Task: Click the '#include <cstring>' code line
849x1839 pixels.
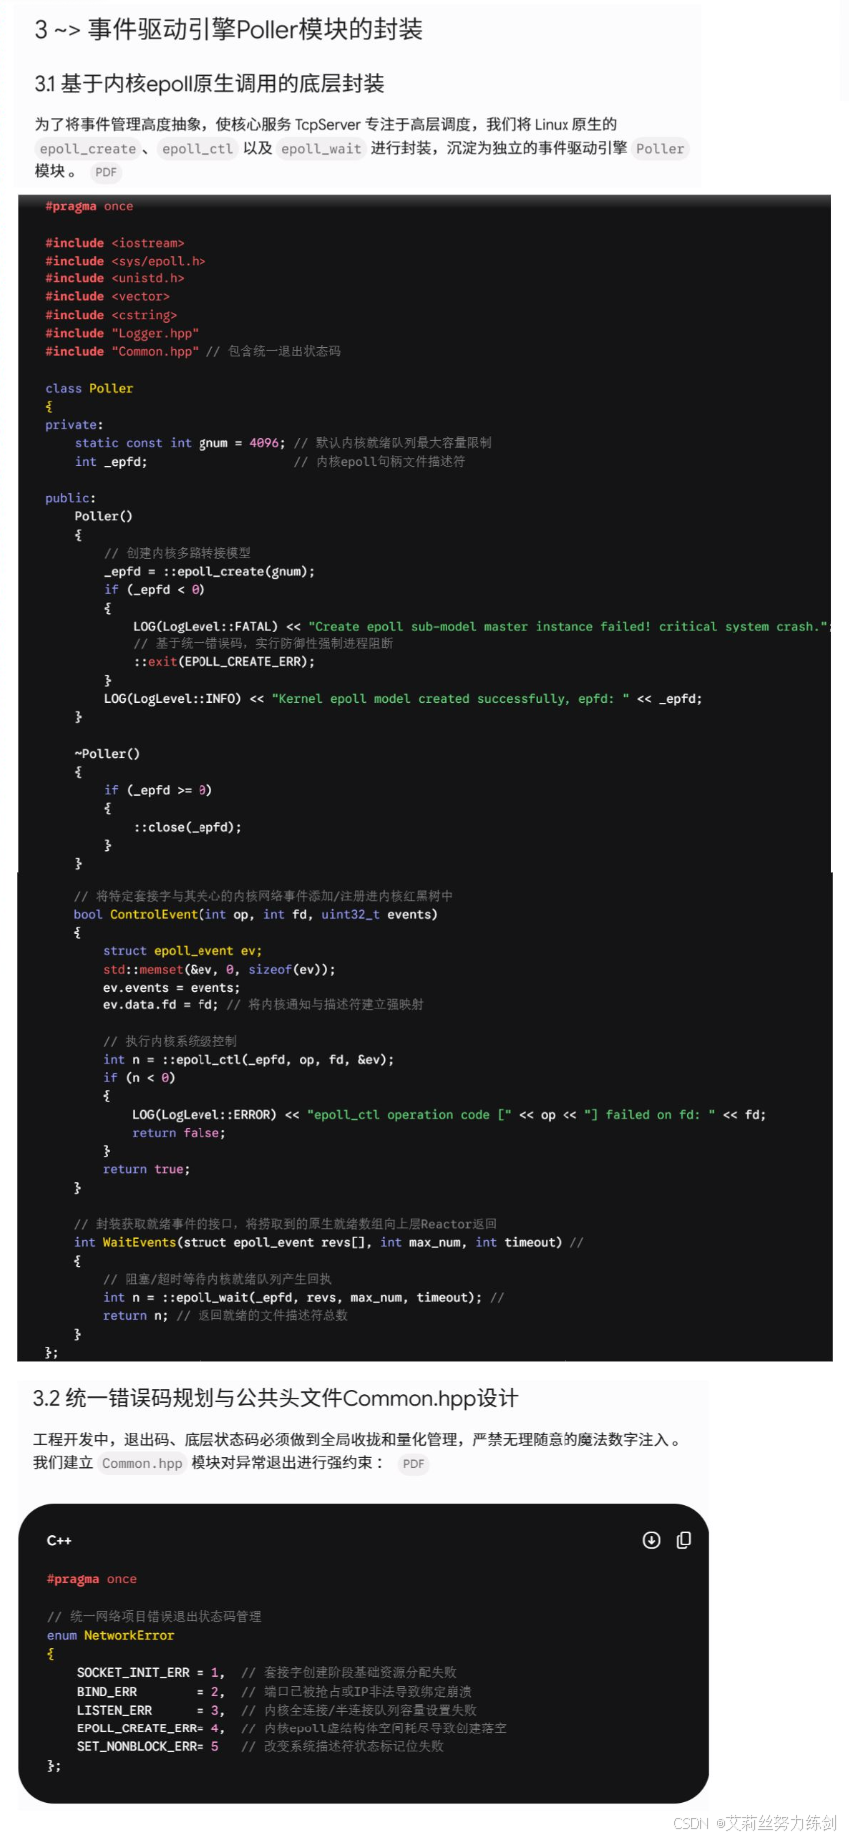Action: pos(111,315)
